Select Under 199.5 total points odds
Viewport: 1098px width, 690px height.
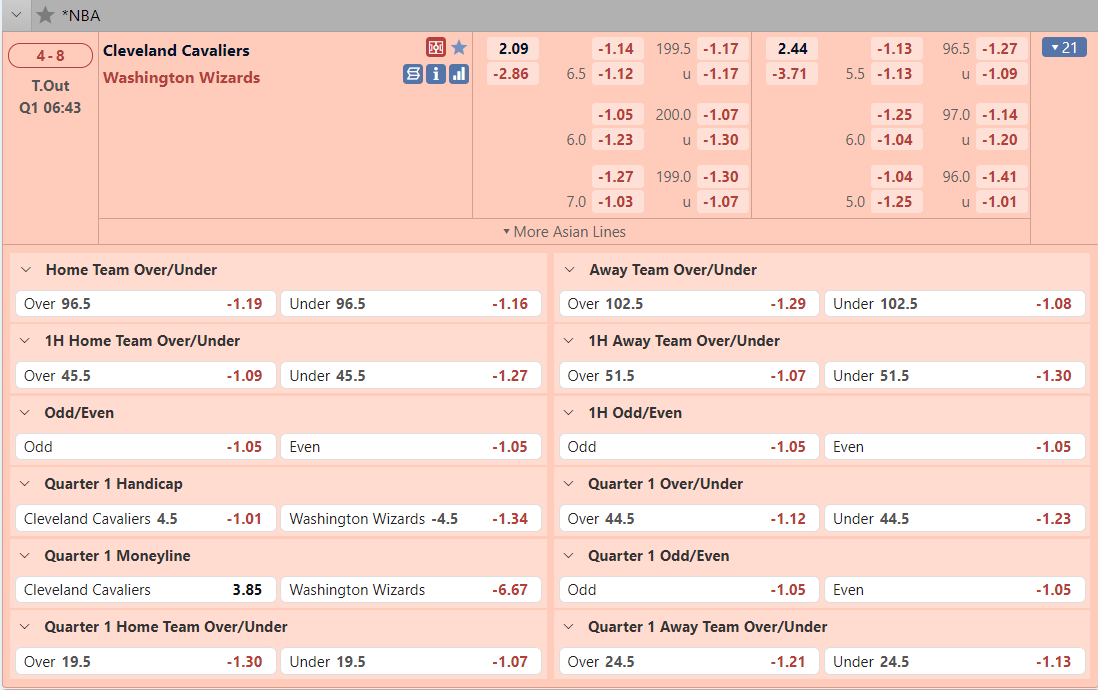(721, 74)
